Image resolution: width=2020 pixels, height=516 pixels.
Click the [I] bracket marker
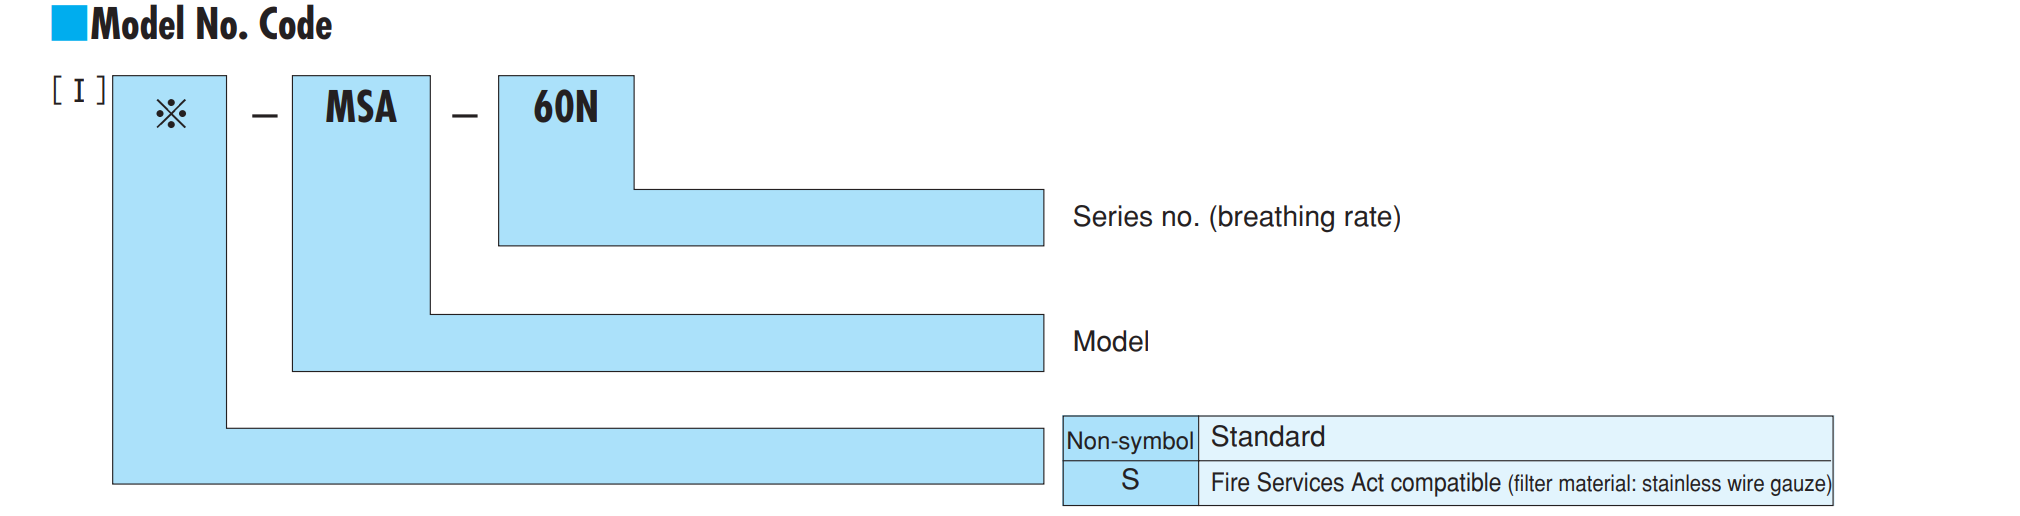tap(79, 90)
